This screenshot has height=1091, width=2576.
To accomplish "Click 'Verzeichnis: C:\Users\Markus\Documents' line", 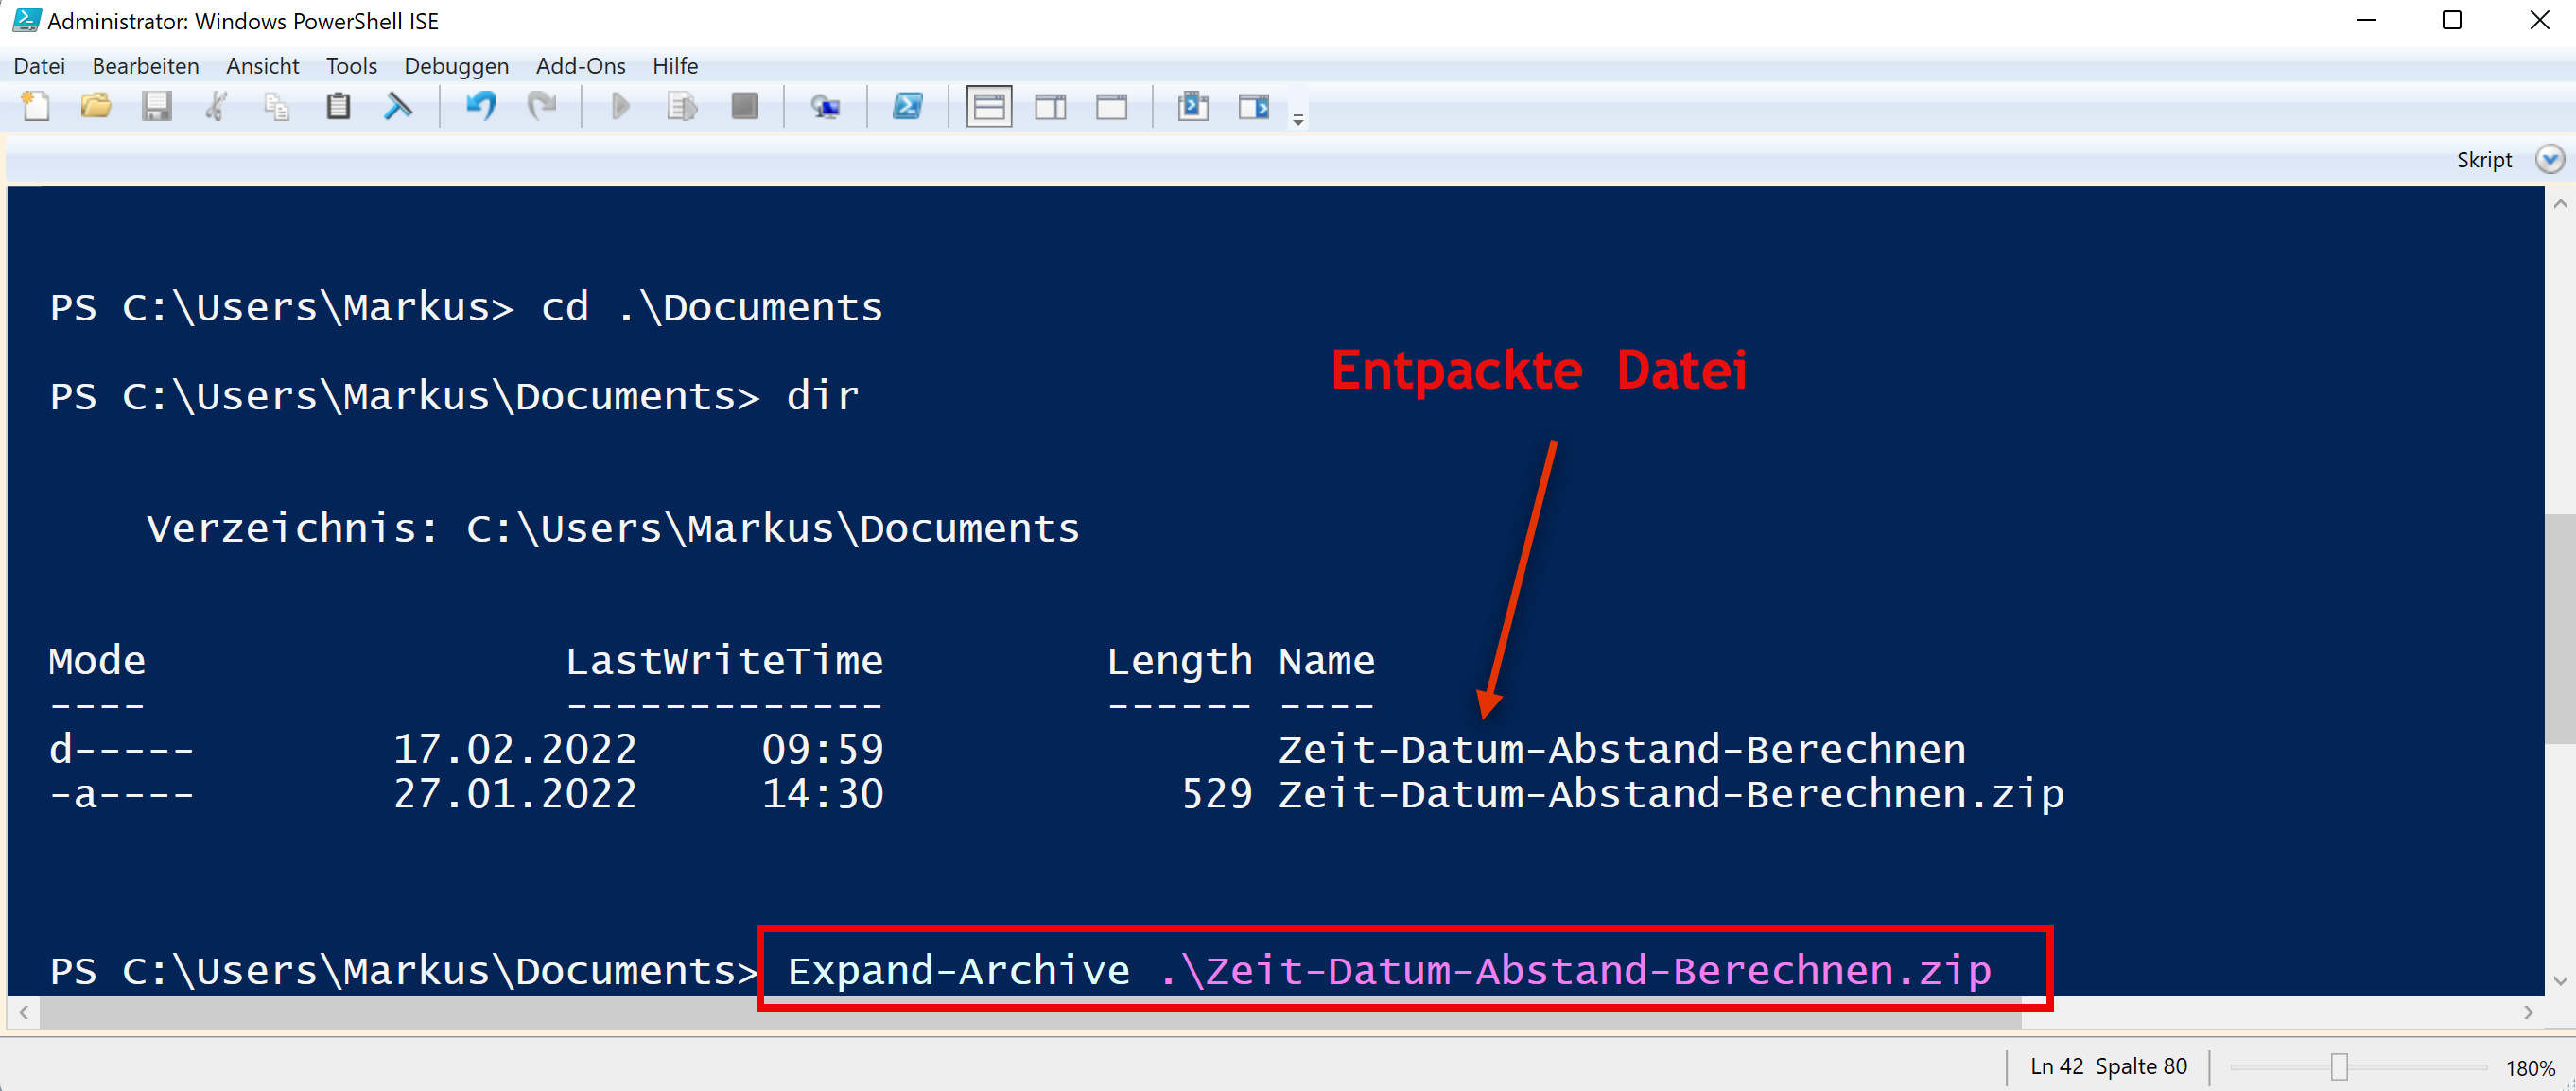I will pyautogui.click(x=613, y=528).
